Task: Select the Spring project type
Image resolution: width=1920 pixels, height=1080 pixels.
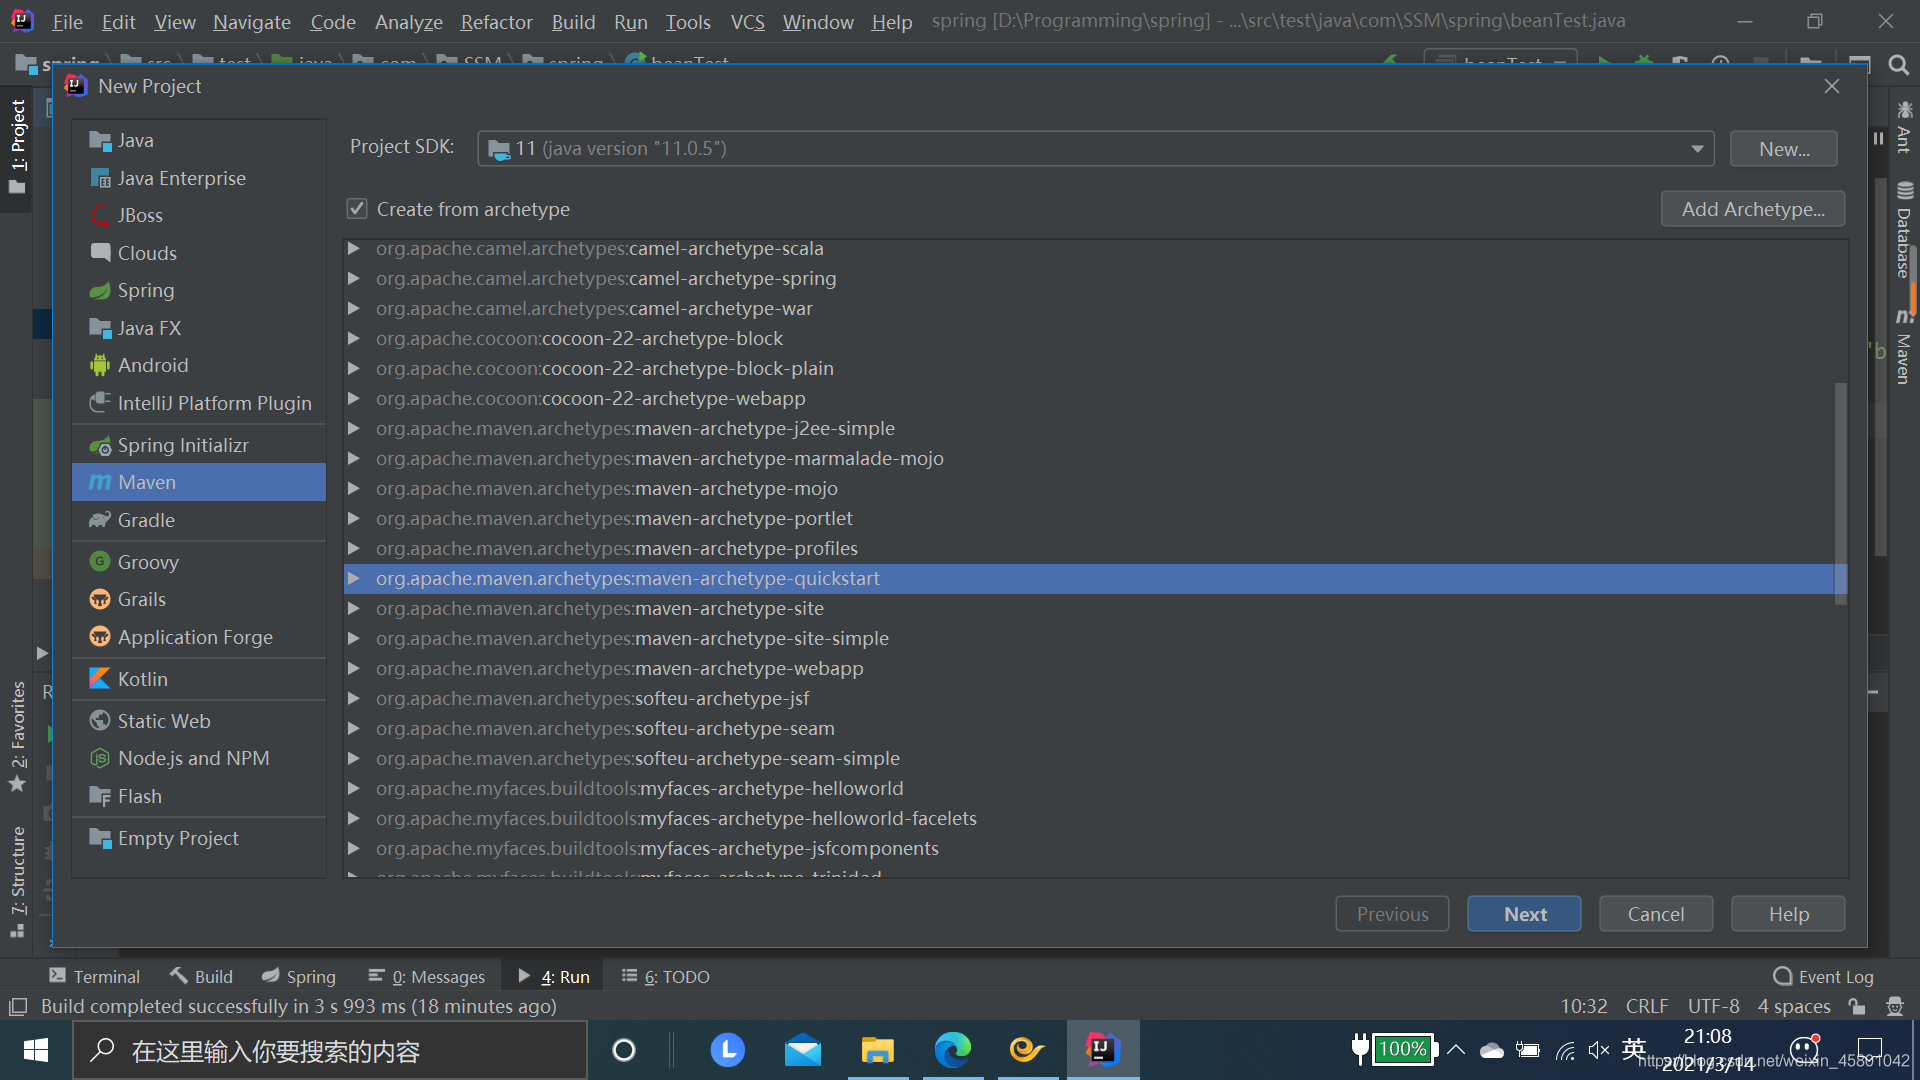Action: (x=199, y=290)
